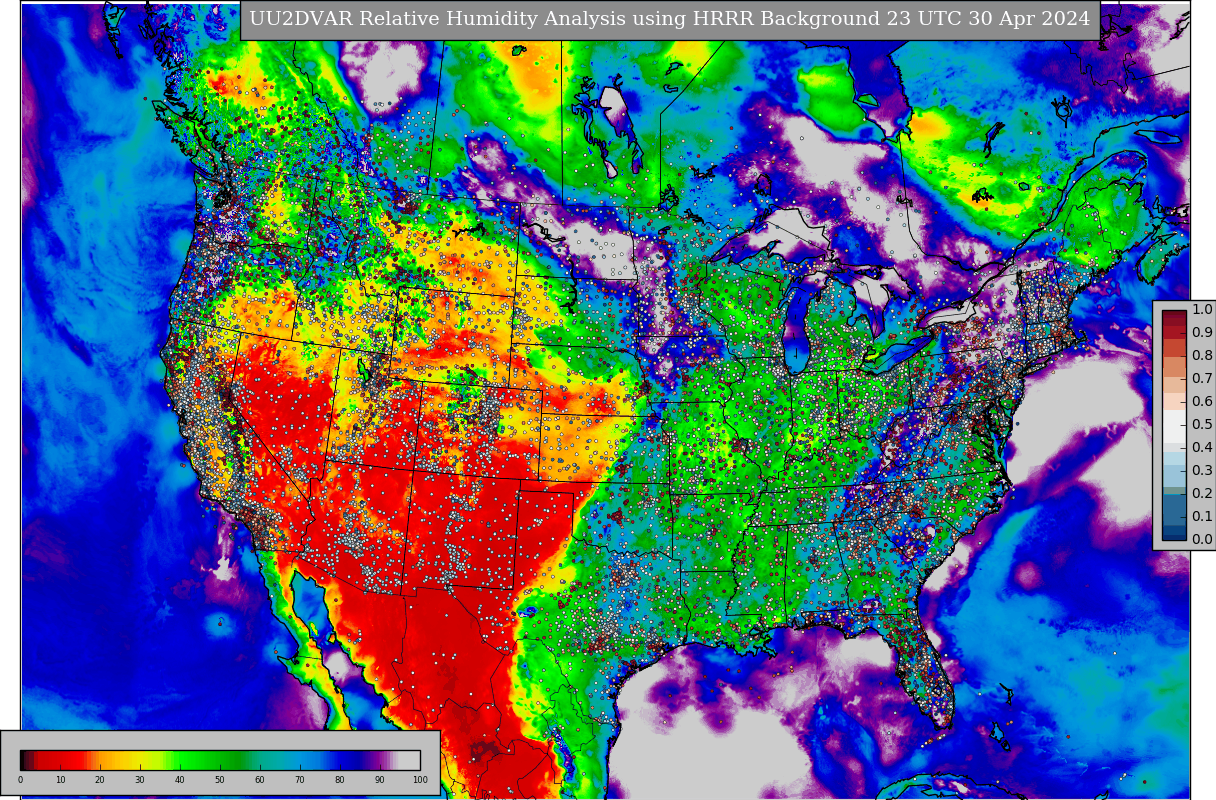Image resolution: width=1216 pixels, height=800 pixels.
Task: Select the 0.4 label on right colorbar
Action: (x=1202, y=448)
